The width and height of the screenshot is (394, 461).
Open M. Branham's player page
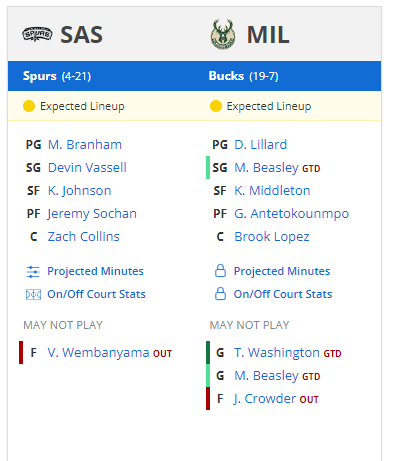[85, 145]
